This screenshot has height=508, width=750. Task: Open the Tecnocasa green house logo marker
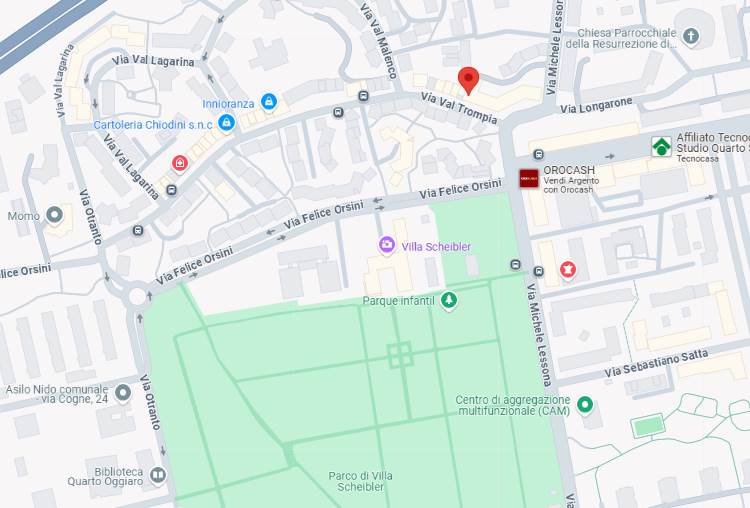click(x=662, y=146)
